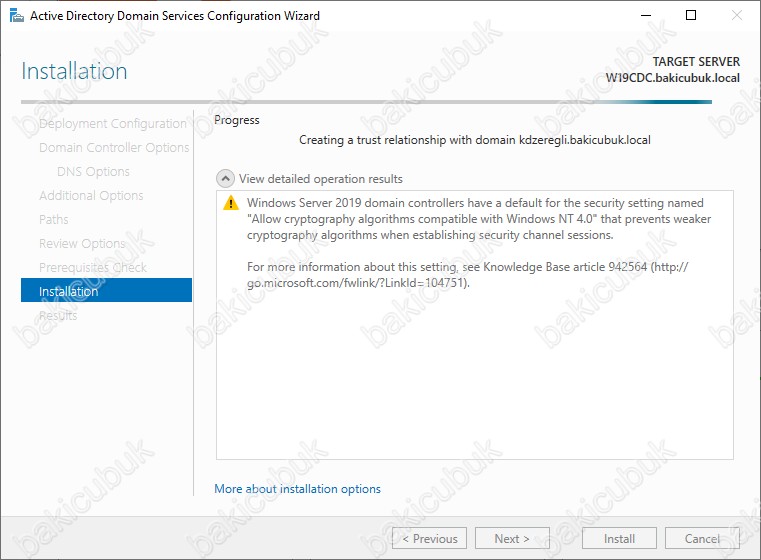Select the Paths step
The height and width of the screenshot is (560, 761).
coord(53,219)
